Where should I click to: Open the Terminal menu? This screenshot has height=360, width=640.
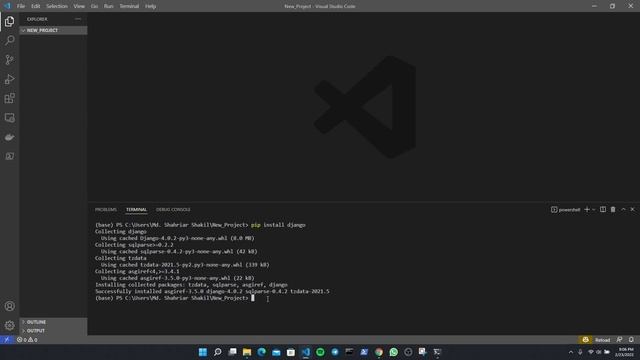click(x=129, y=6)
